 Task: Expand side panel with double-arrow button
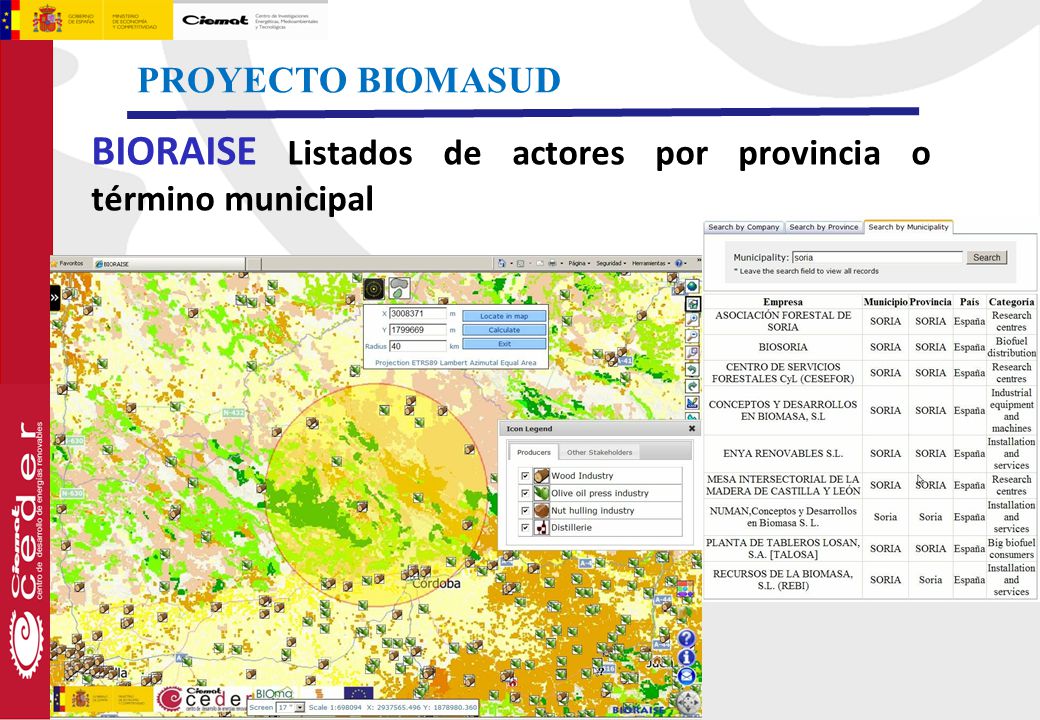[55, 298]
